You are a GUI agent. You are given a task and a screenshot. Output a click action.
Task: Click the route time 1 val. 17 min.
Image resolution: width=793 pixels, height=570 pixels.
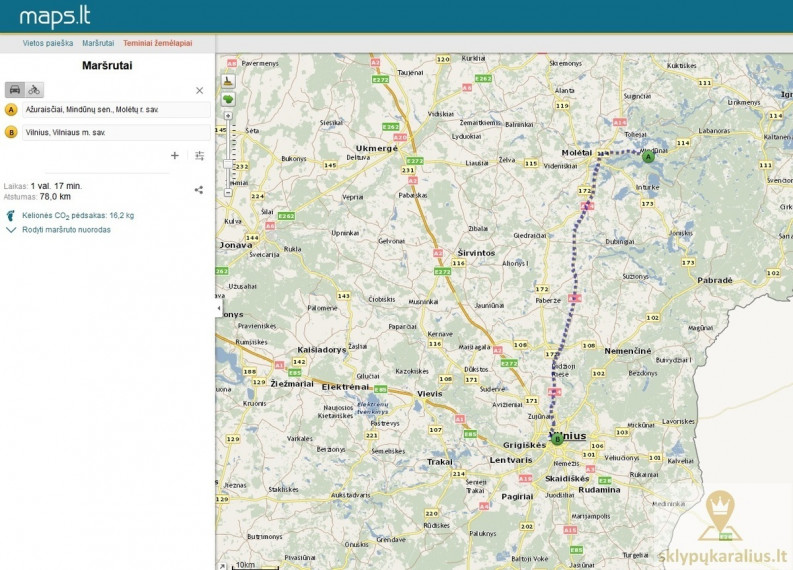tap(56, 186)
